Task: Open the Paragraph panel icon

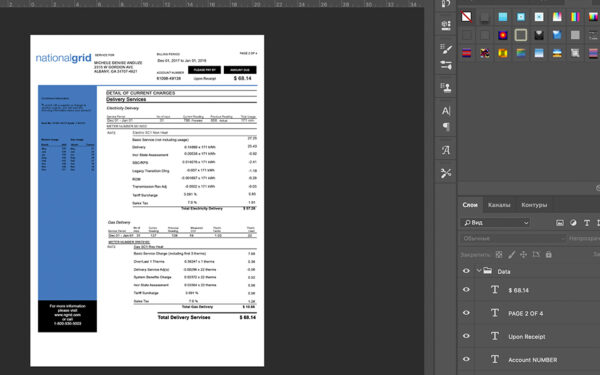Action: click(446, 127)
